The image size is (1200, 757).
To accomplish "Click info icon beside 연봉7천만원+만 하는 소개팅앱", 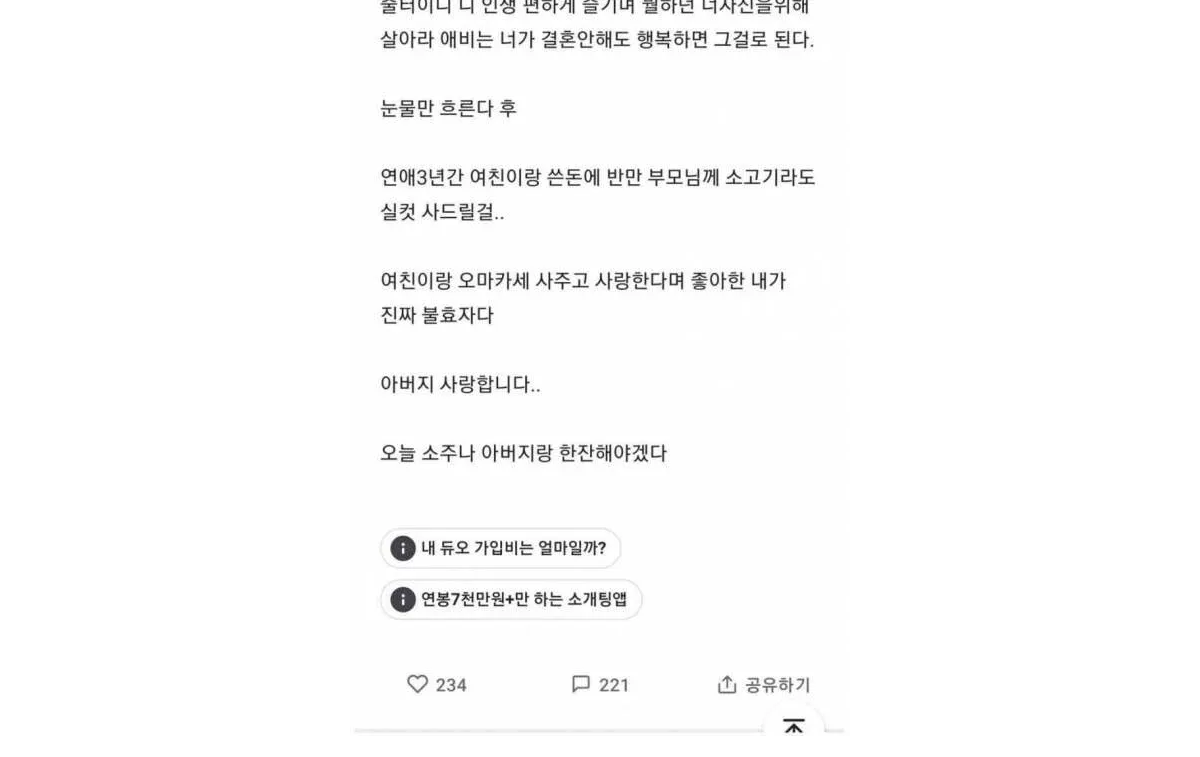I will coord(402,600).
